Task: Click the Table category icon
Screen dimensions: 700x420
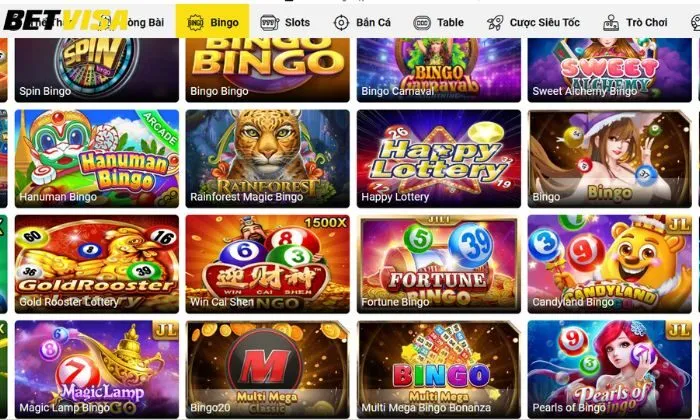Action: (422, 22)
